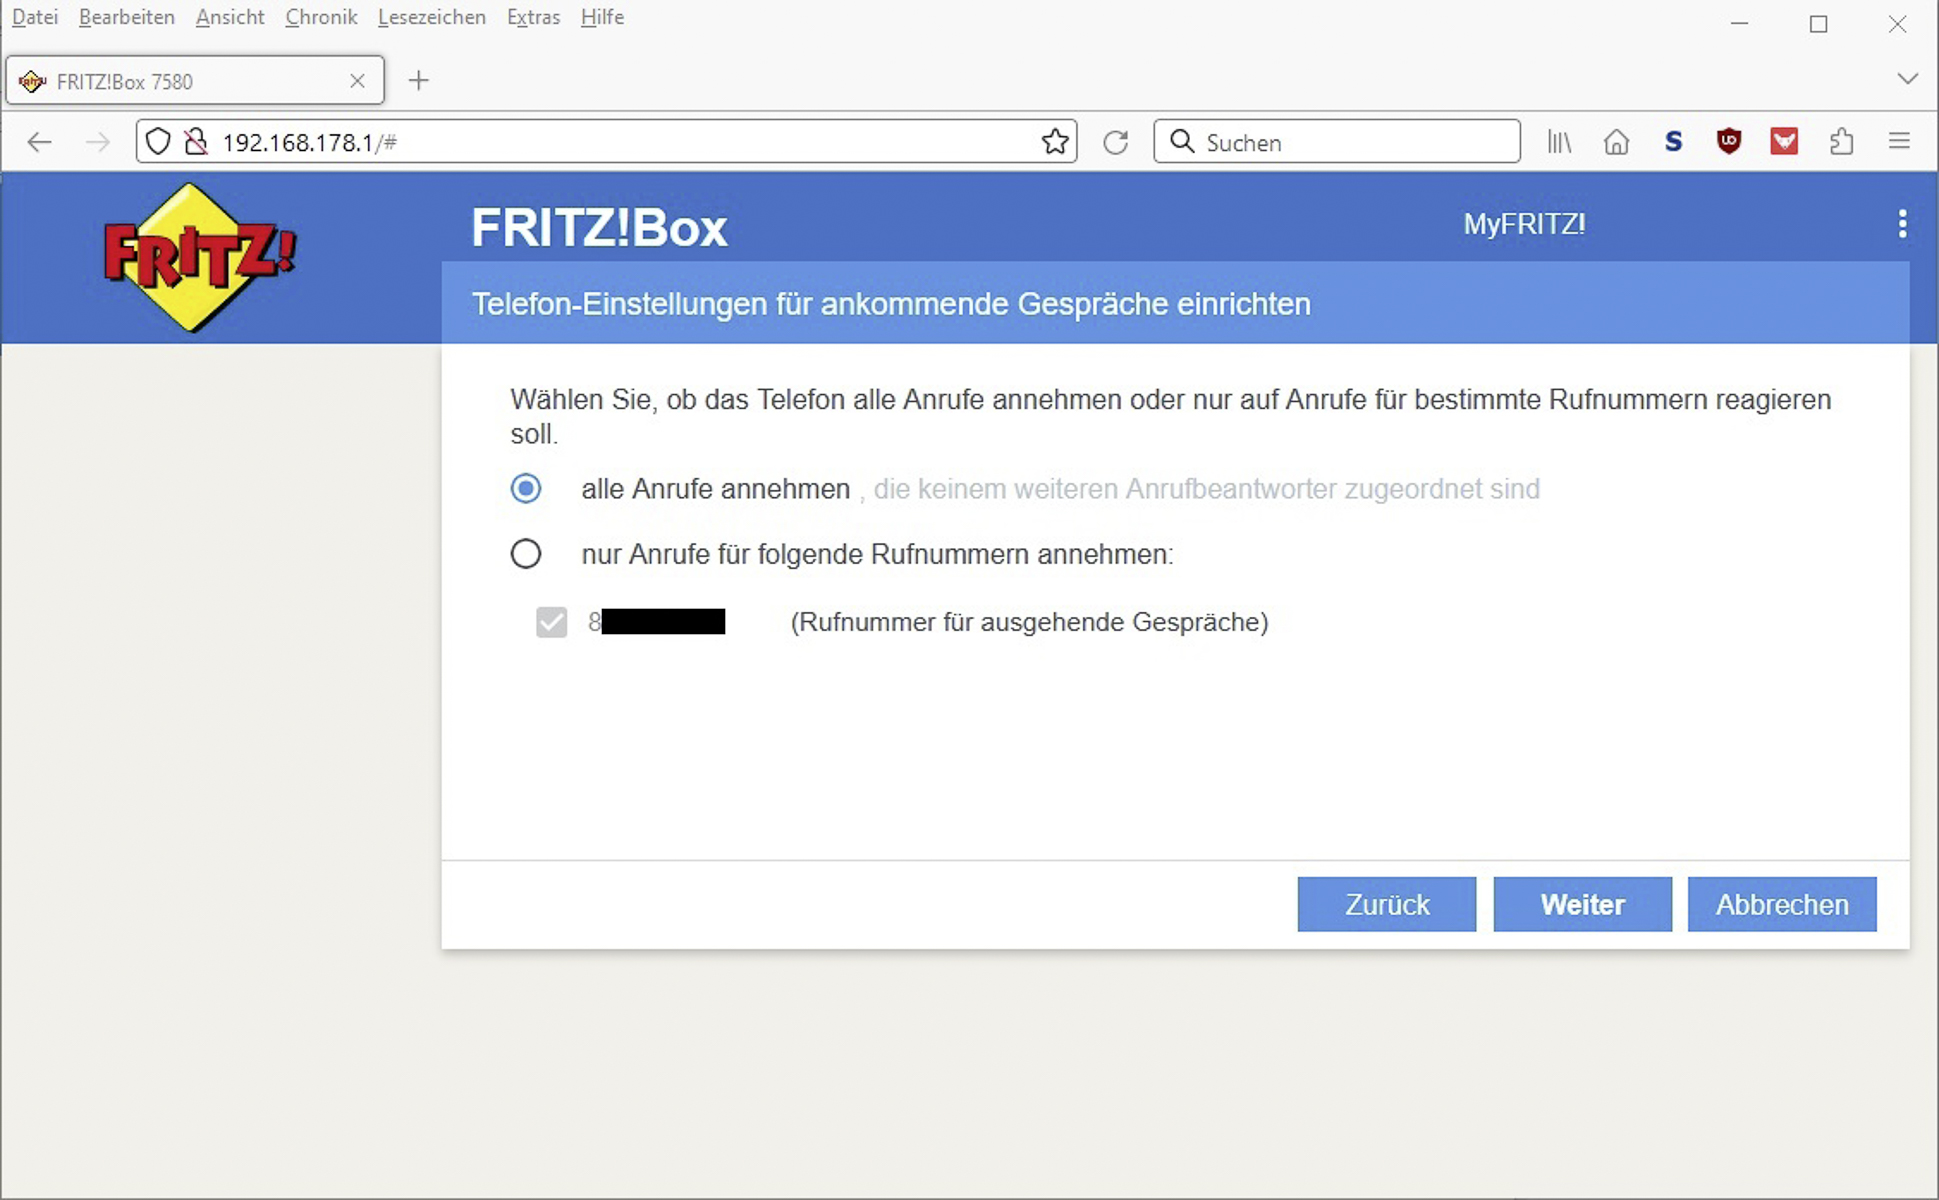Click the Zurück button

tap(1387, 904)
